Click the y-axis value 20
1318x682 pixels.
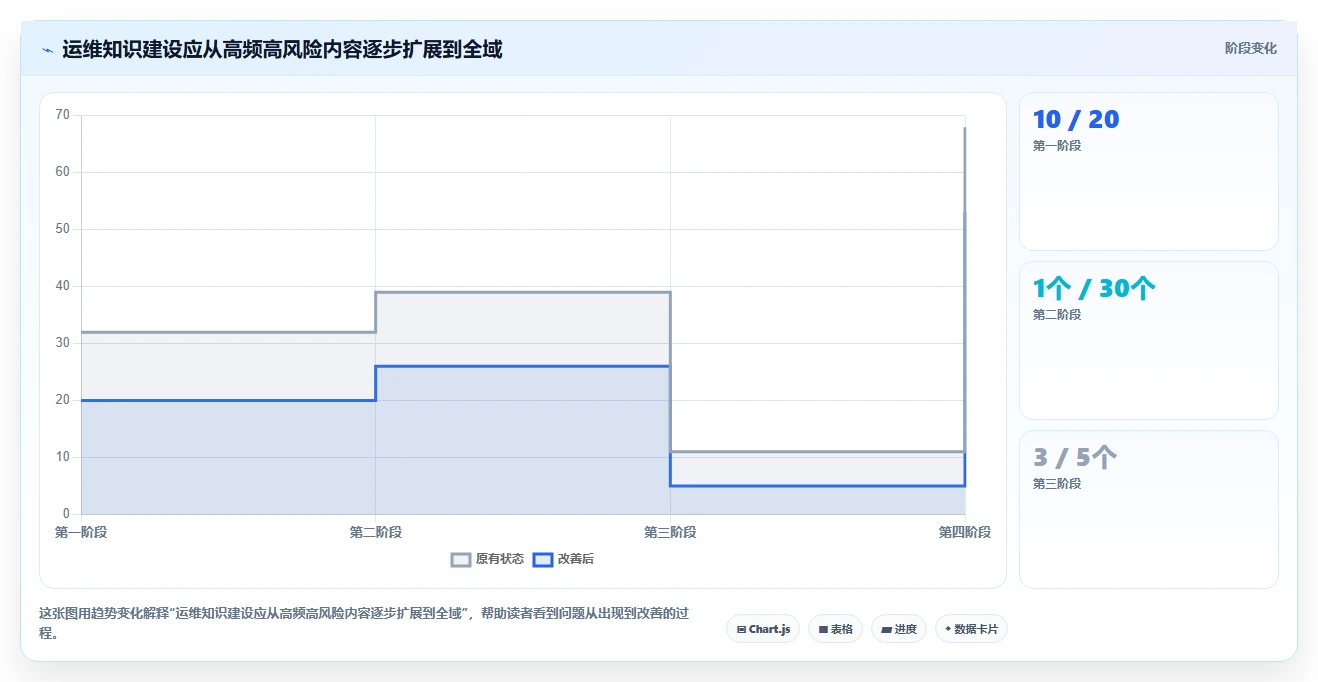pyautogui.click(x=63, y=400)
